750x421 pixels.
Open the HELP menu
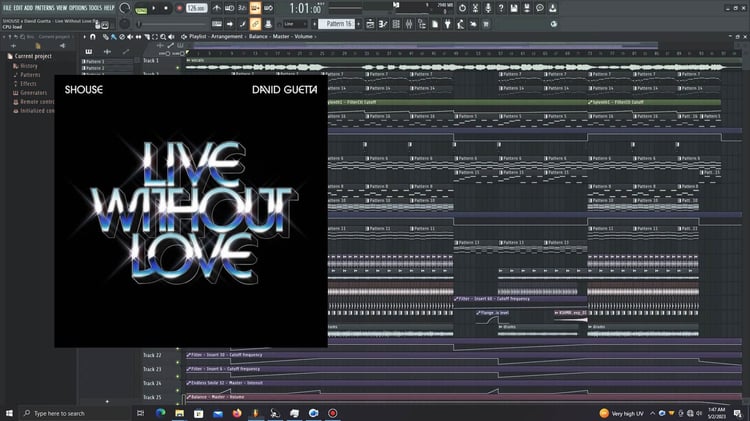(x=109, y=8)
